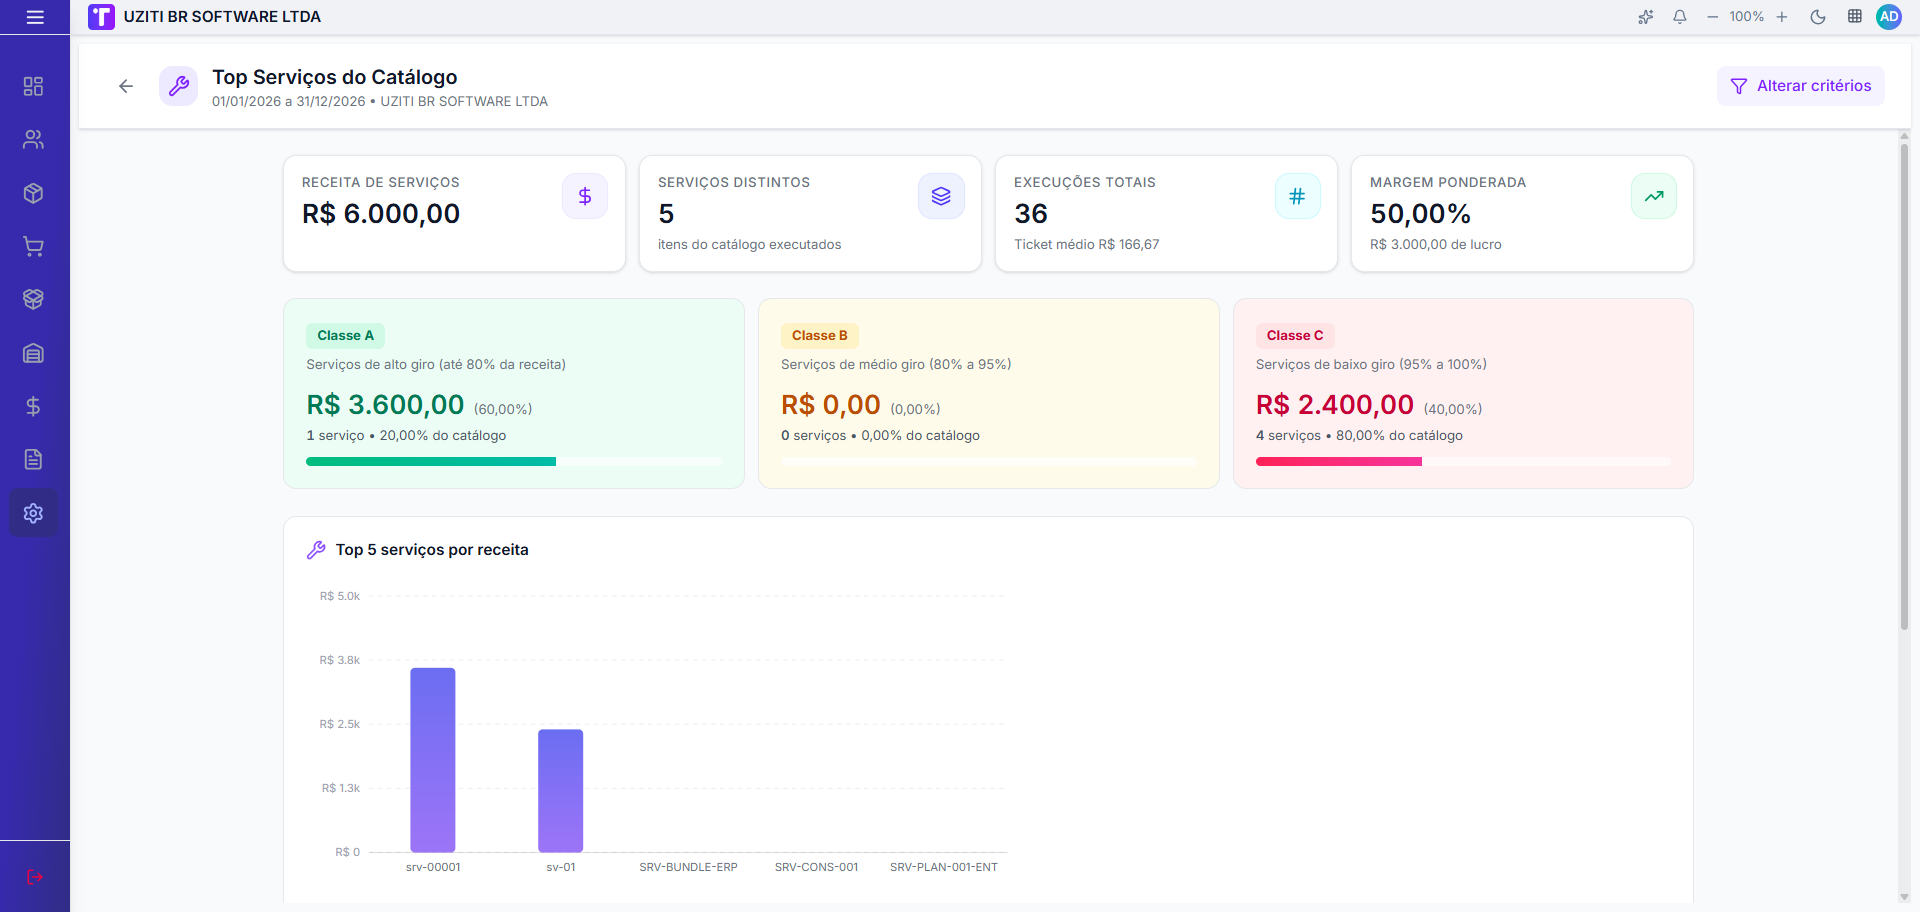
Task: Click the vertical page scrollbar
Action: [x=1904, y=388]
